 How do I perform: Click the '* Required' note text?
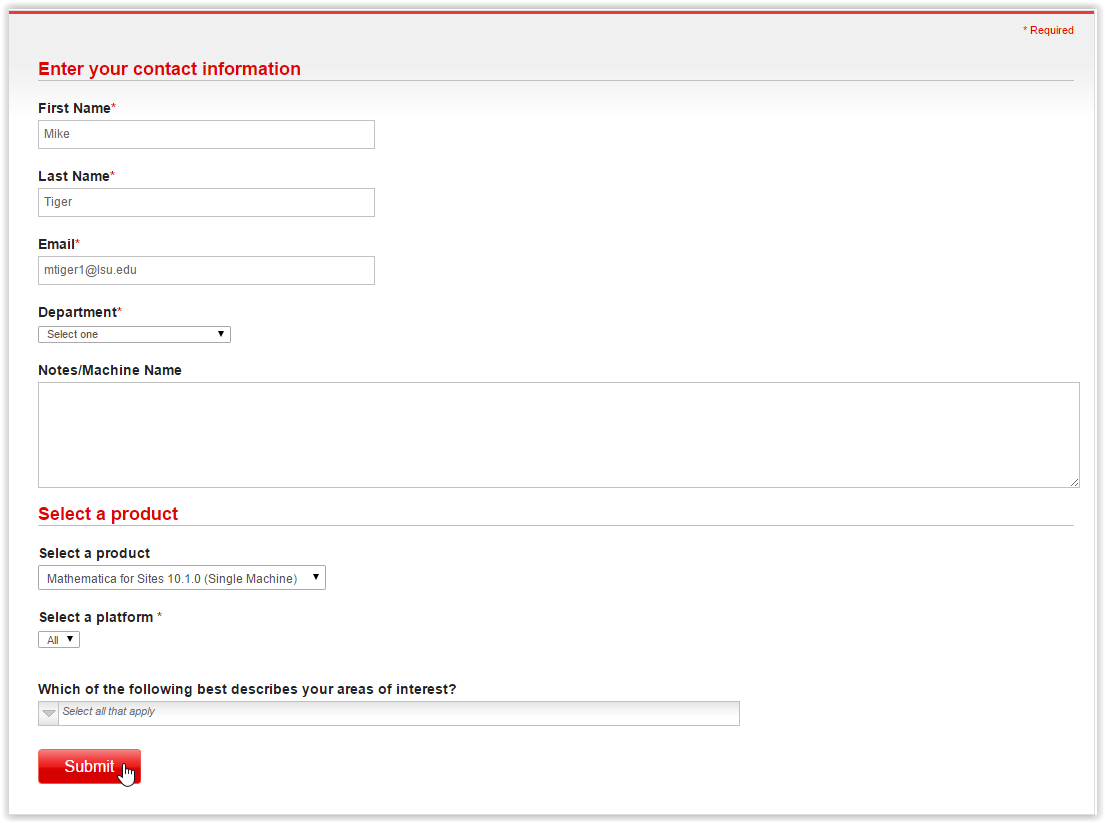pyautogui.click(x=1049, y=30)
